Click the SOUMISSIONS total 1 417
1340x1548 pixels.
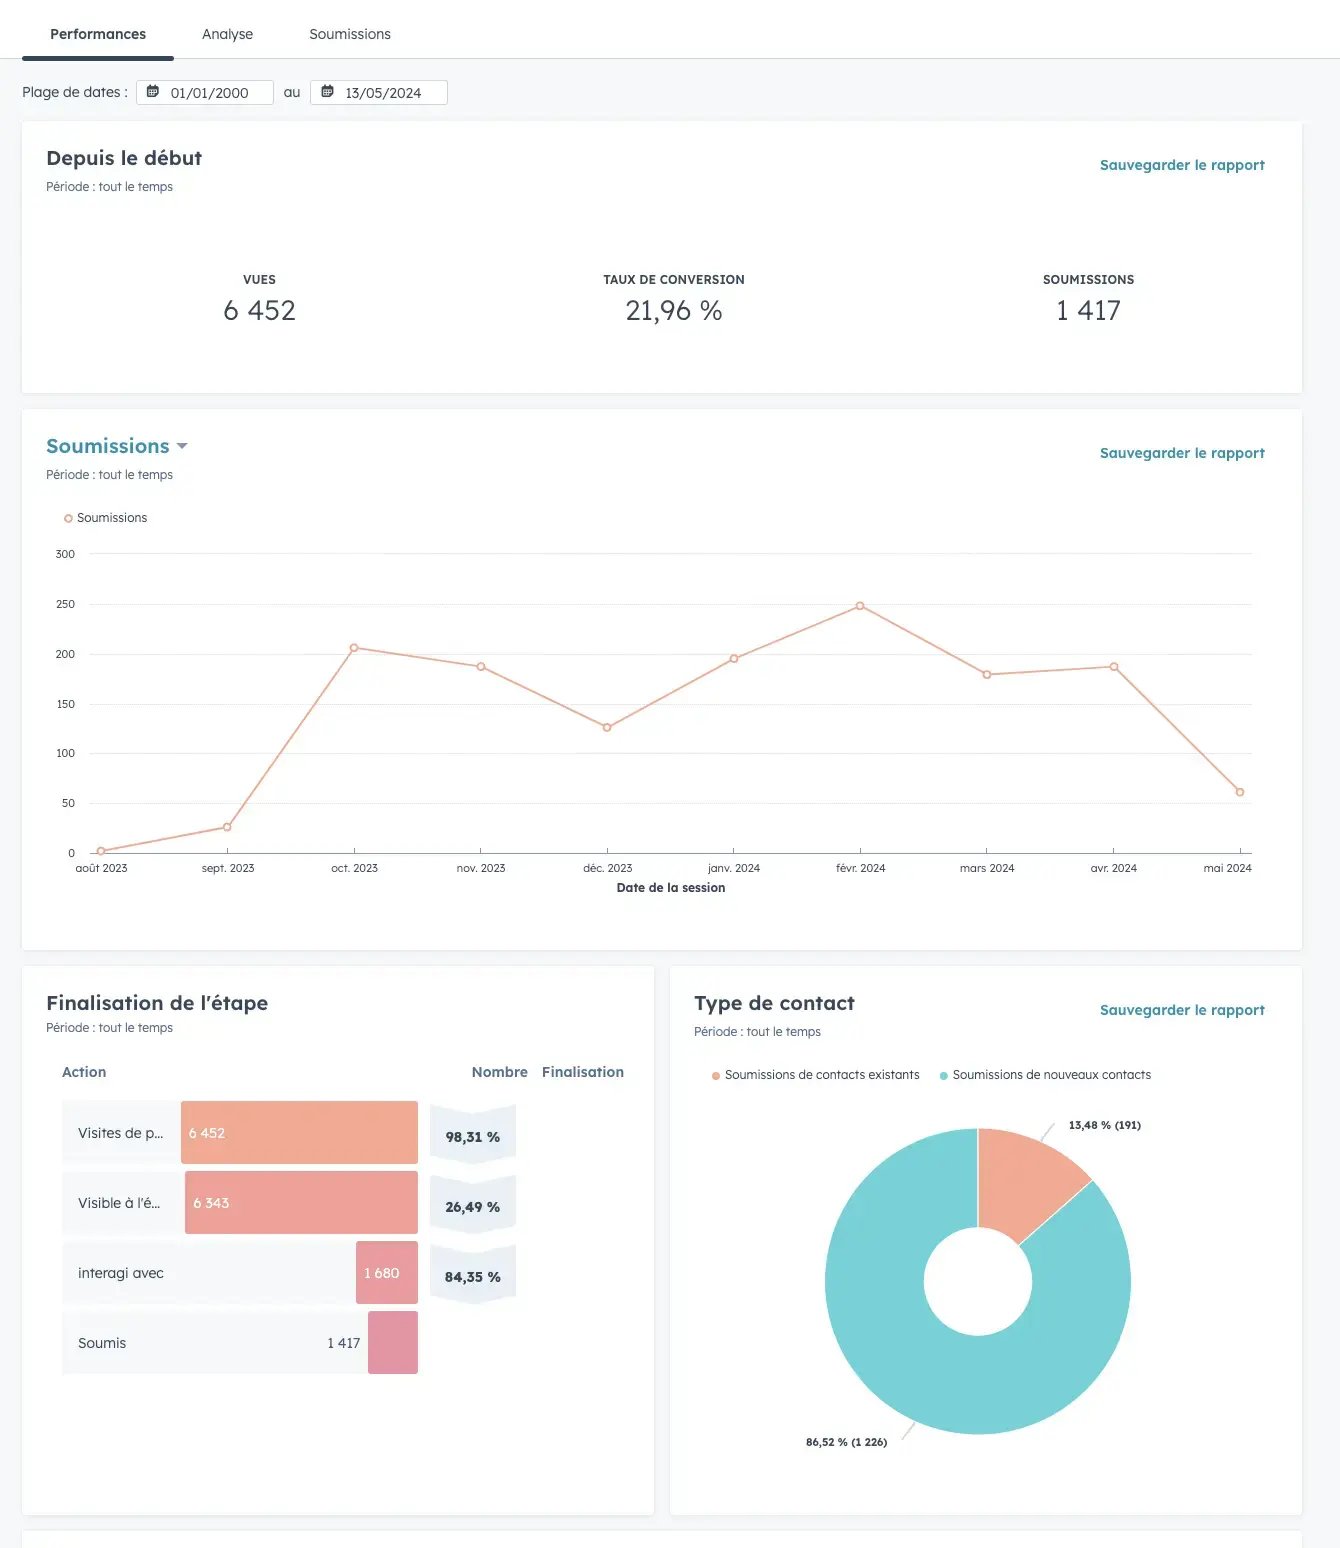tap(1088, 310)
